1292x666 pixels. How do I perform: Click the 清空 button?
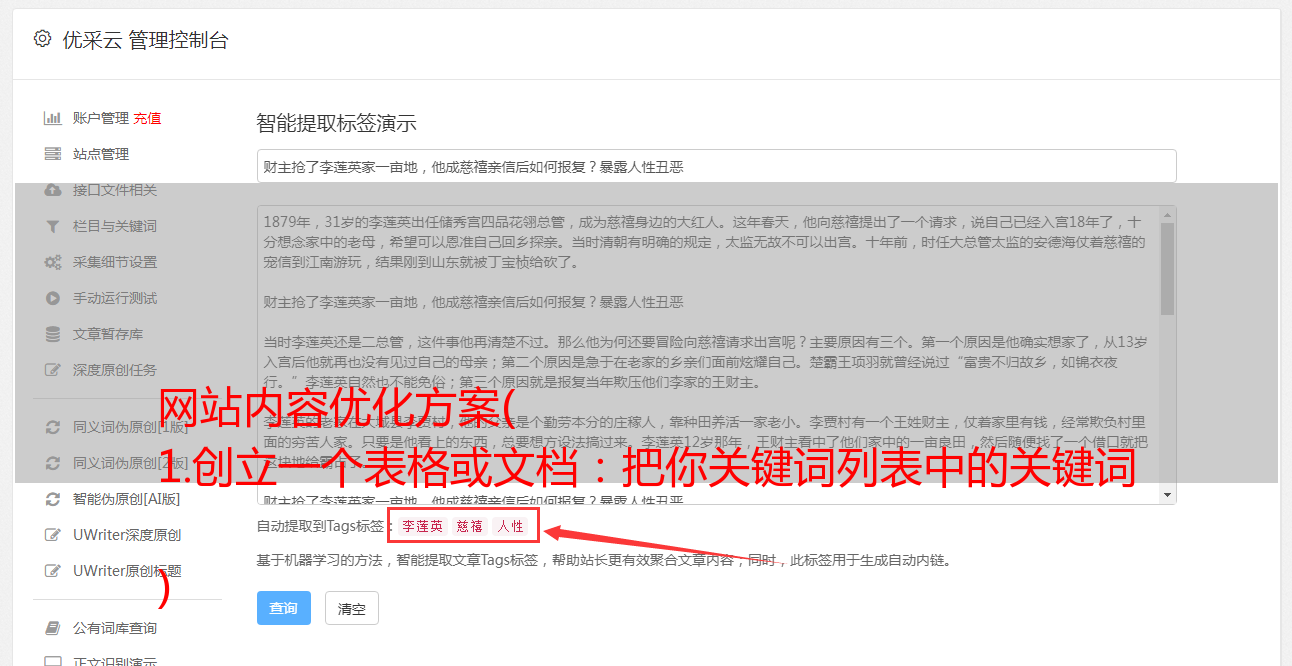click(x=352, y=608)
